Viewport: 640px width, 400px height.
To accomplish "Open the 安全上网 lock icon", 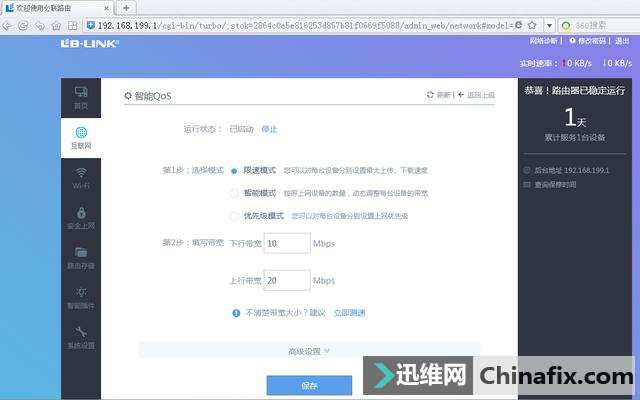I will coord(80,216).
